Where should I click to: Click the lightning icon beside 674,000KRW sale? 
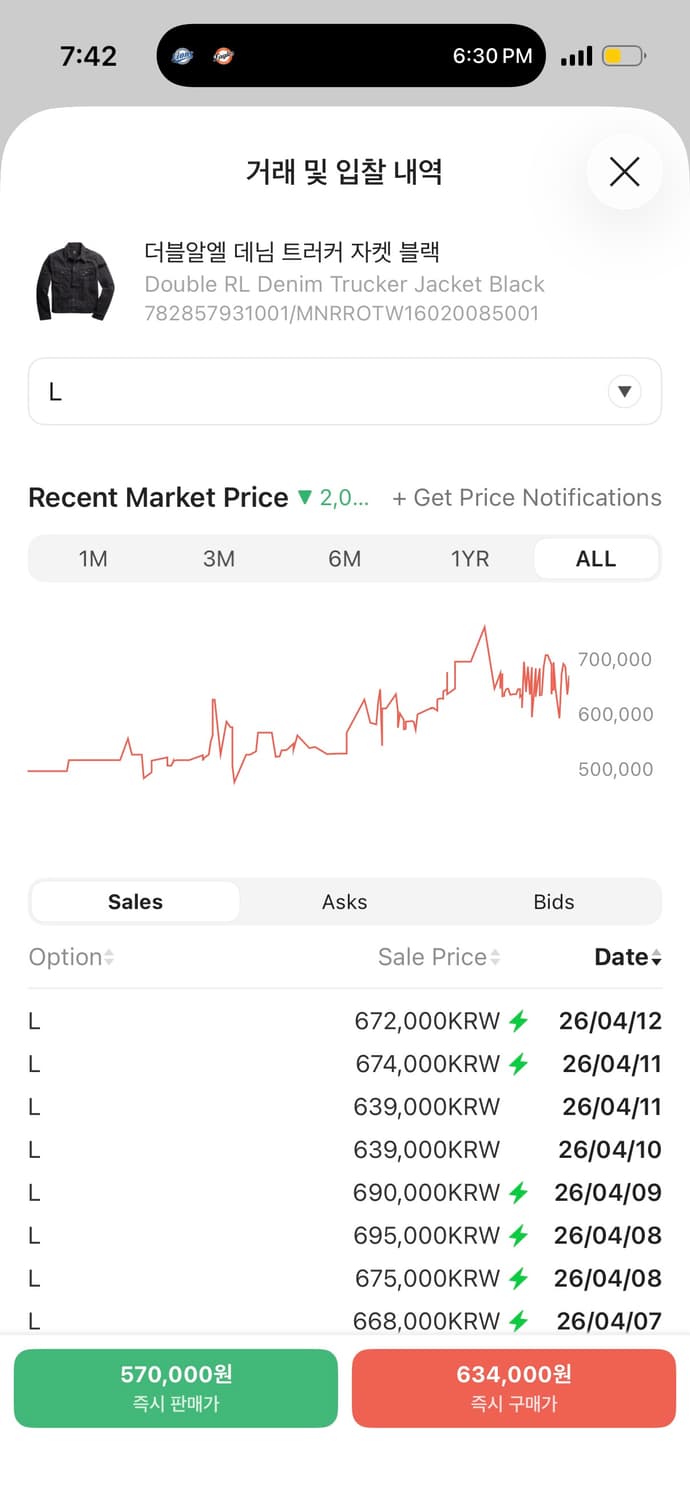point(519,1064)
